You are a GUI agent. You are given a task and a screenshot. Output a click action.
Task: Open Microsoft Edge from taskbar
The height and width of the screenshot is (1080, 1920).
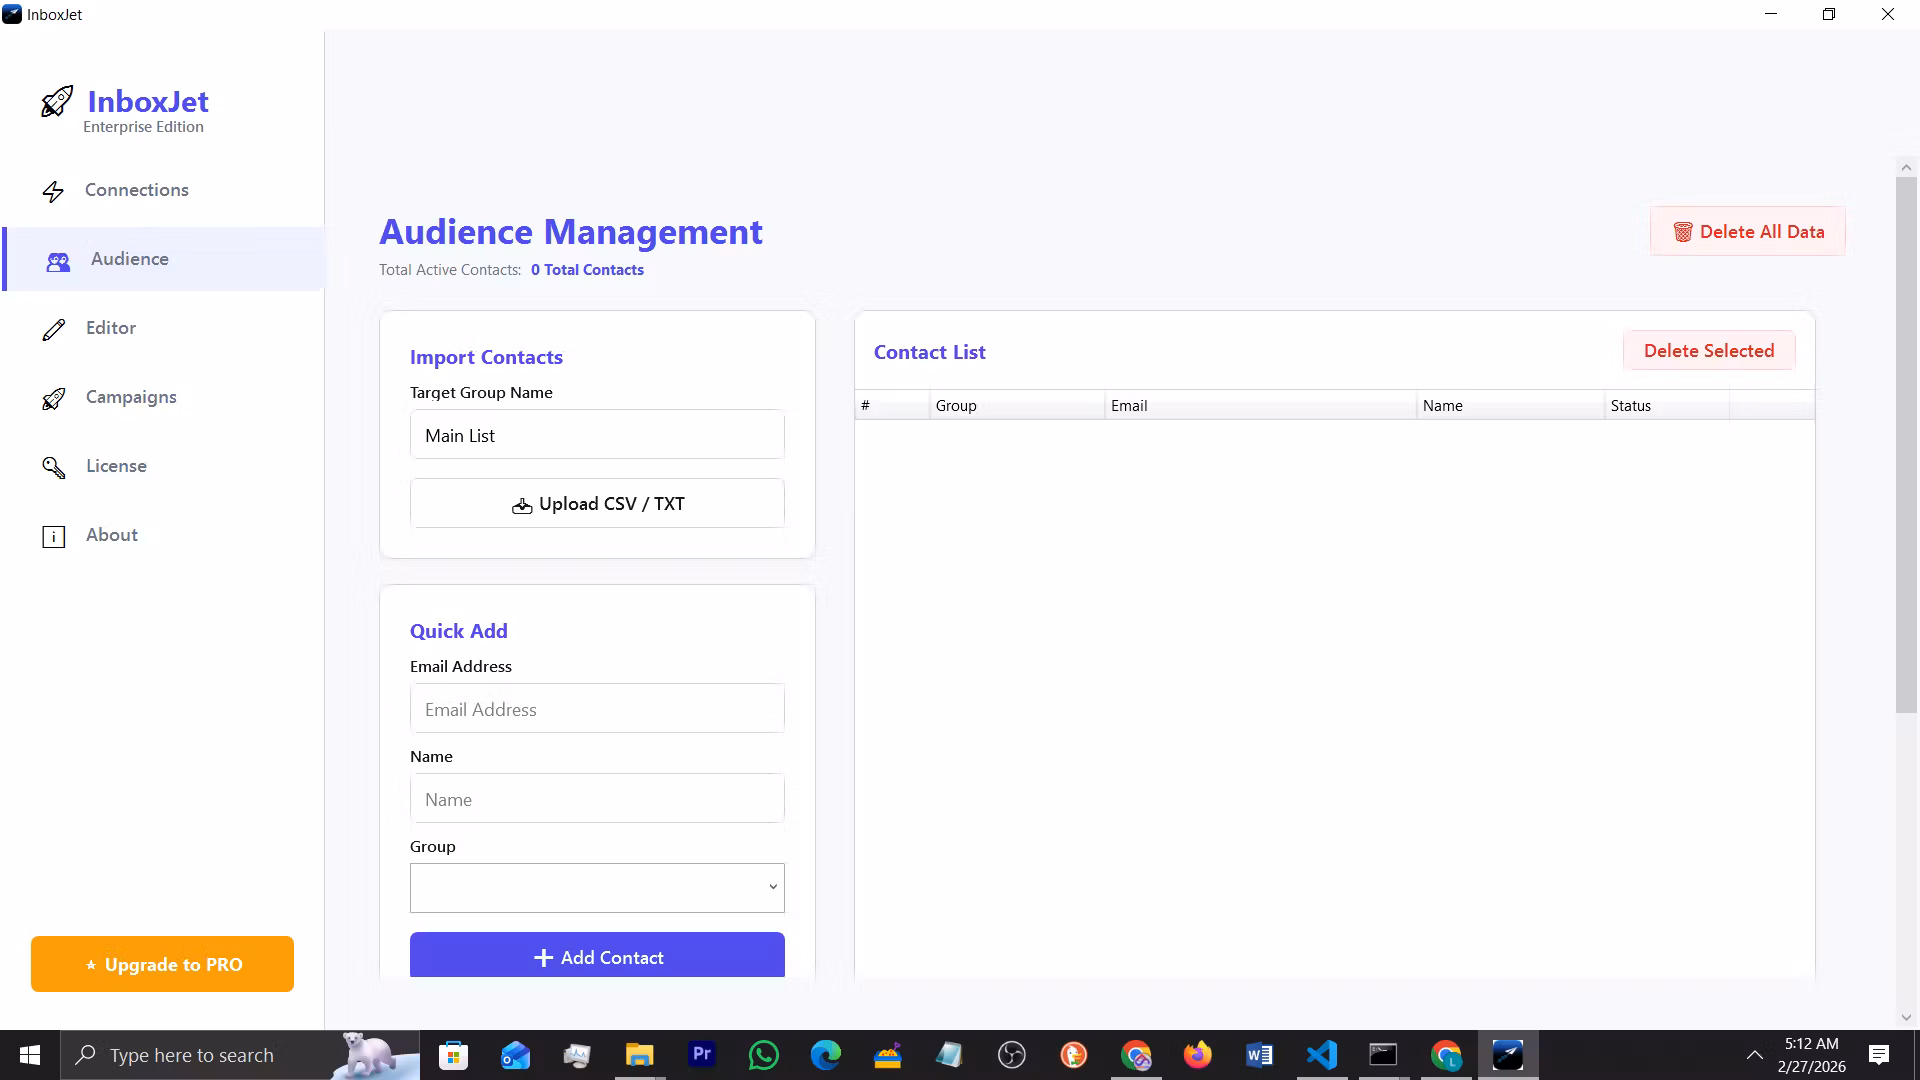tap(826, 1055)
